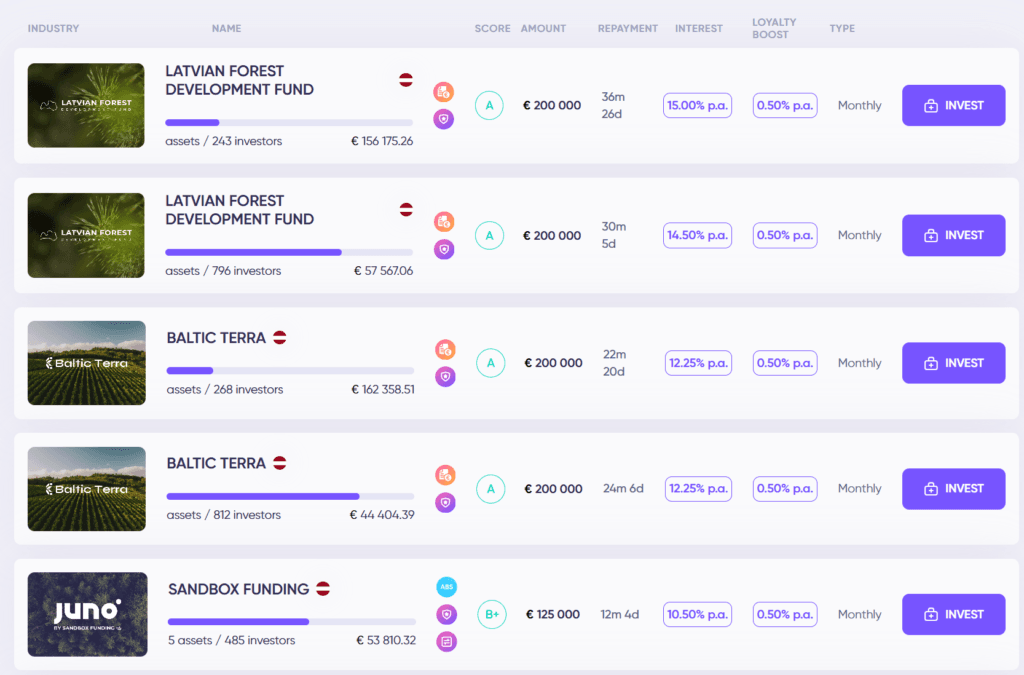Click the INTEREST column header
The width and height of the screenshot is (1024, 675).
(699, 29)
